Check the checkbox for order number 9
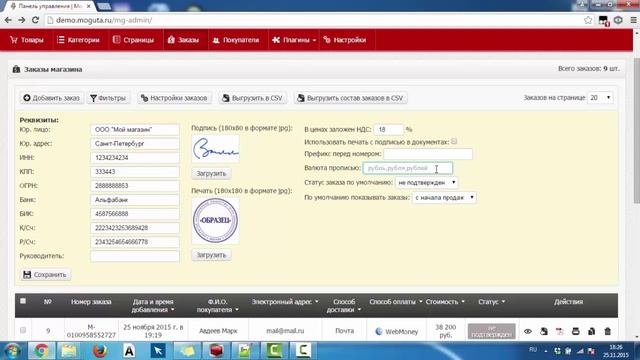Viewport: 640px width, 360px height. click(23, 330)
